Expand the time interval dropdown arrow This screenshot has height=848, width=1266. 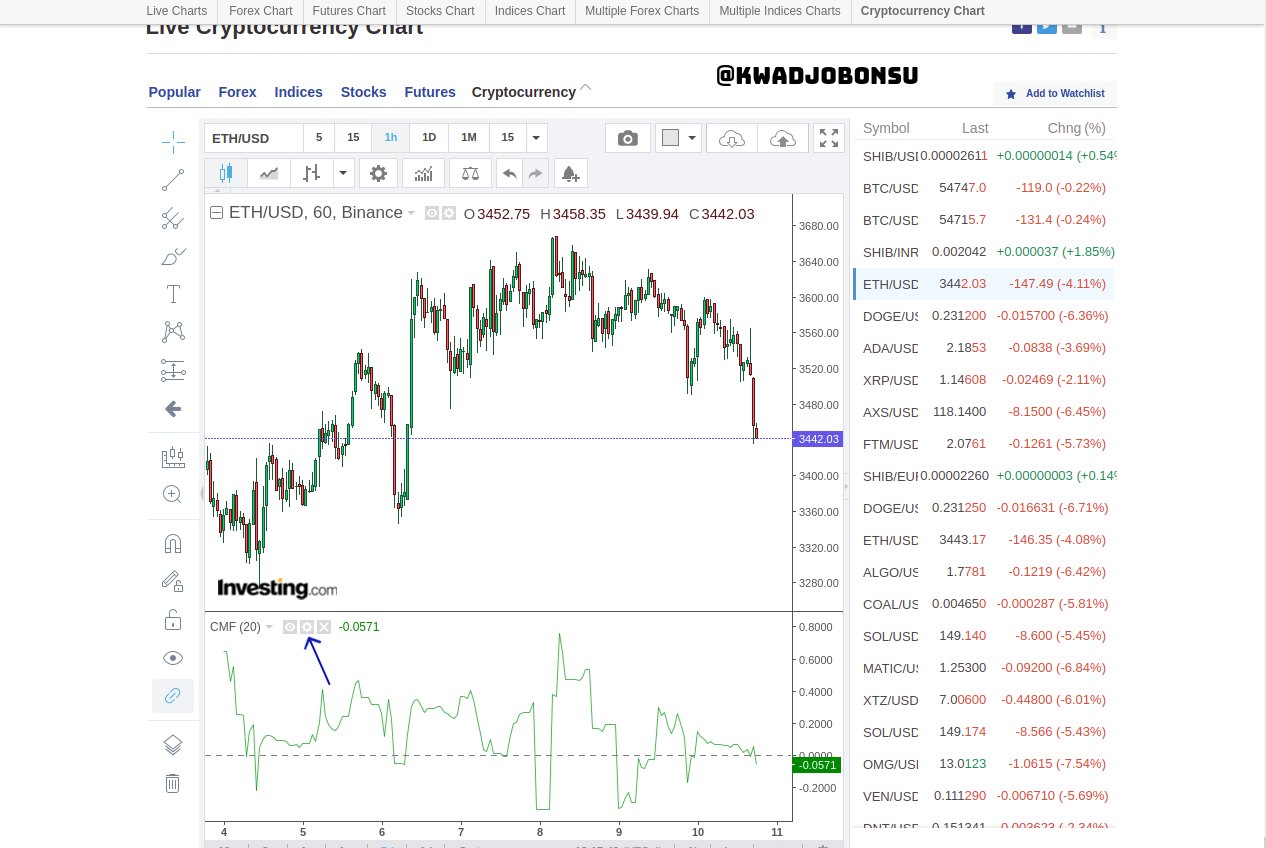coord(537,138)
